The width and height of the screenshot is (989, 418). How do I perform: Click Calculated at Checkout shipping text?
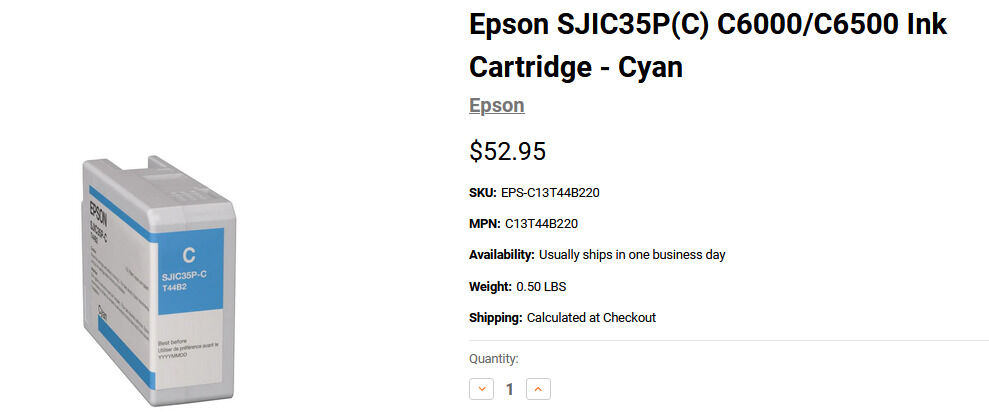pos(592,318)
